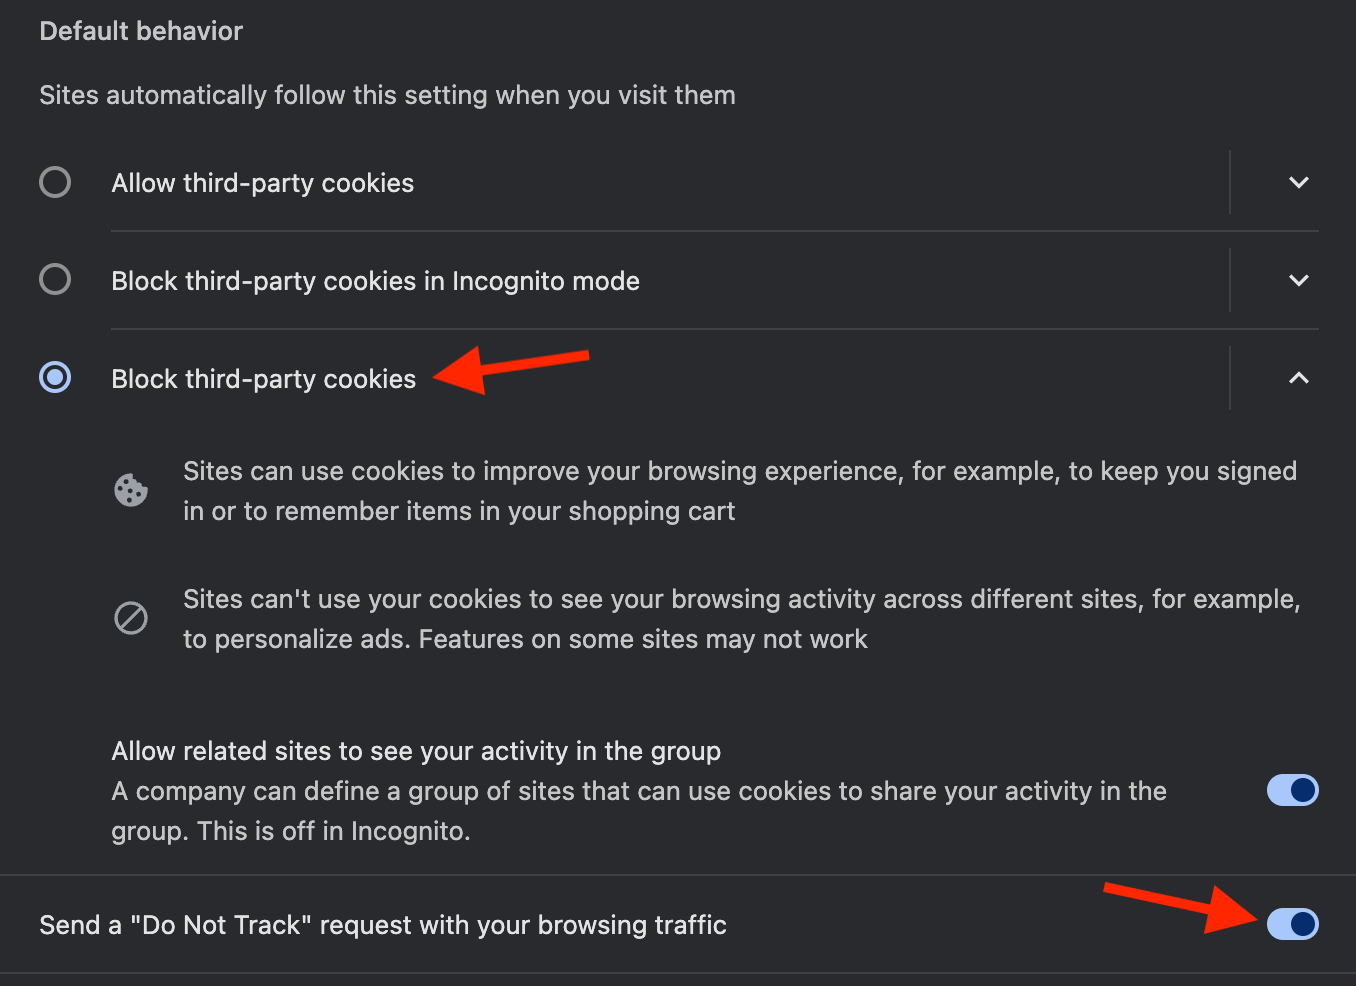The height and width of the screenshot is (986, 1356).
Task: Expand the Allow third-party cookies details
Action: click(x=1298, y=182)
